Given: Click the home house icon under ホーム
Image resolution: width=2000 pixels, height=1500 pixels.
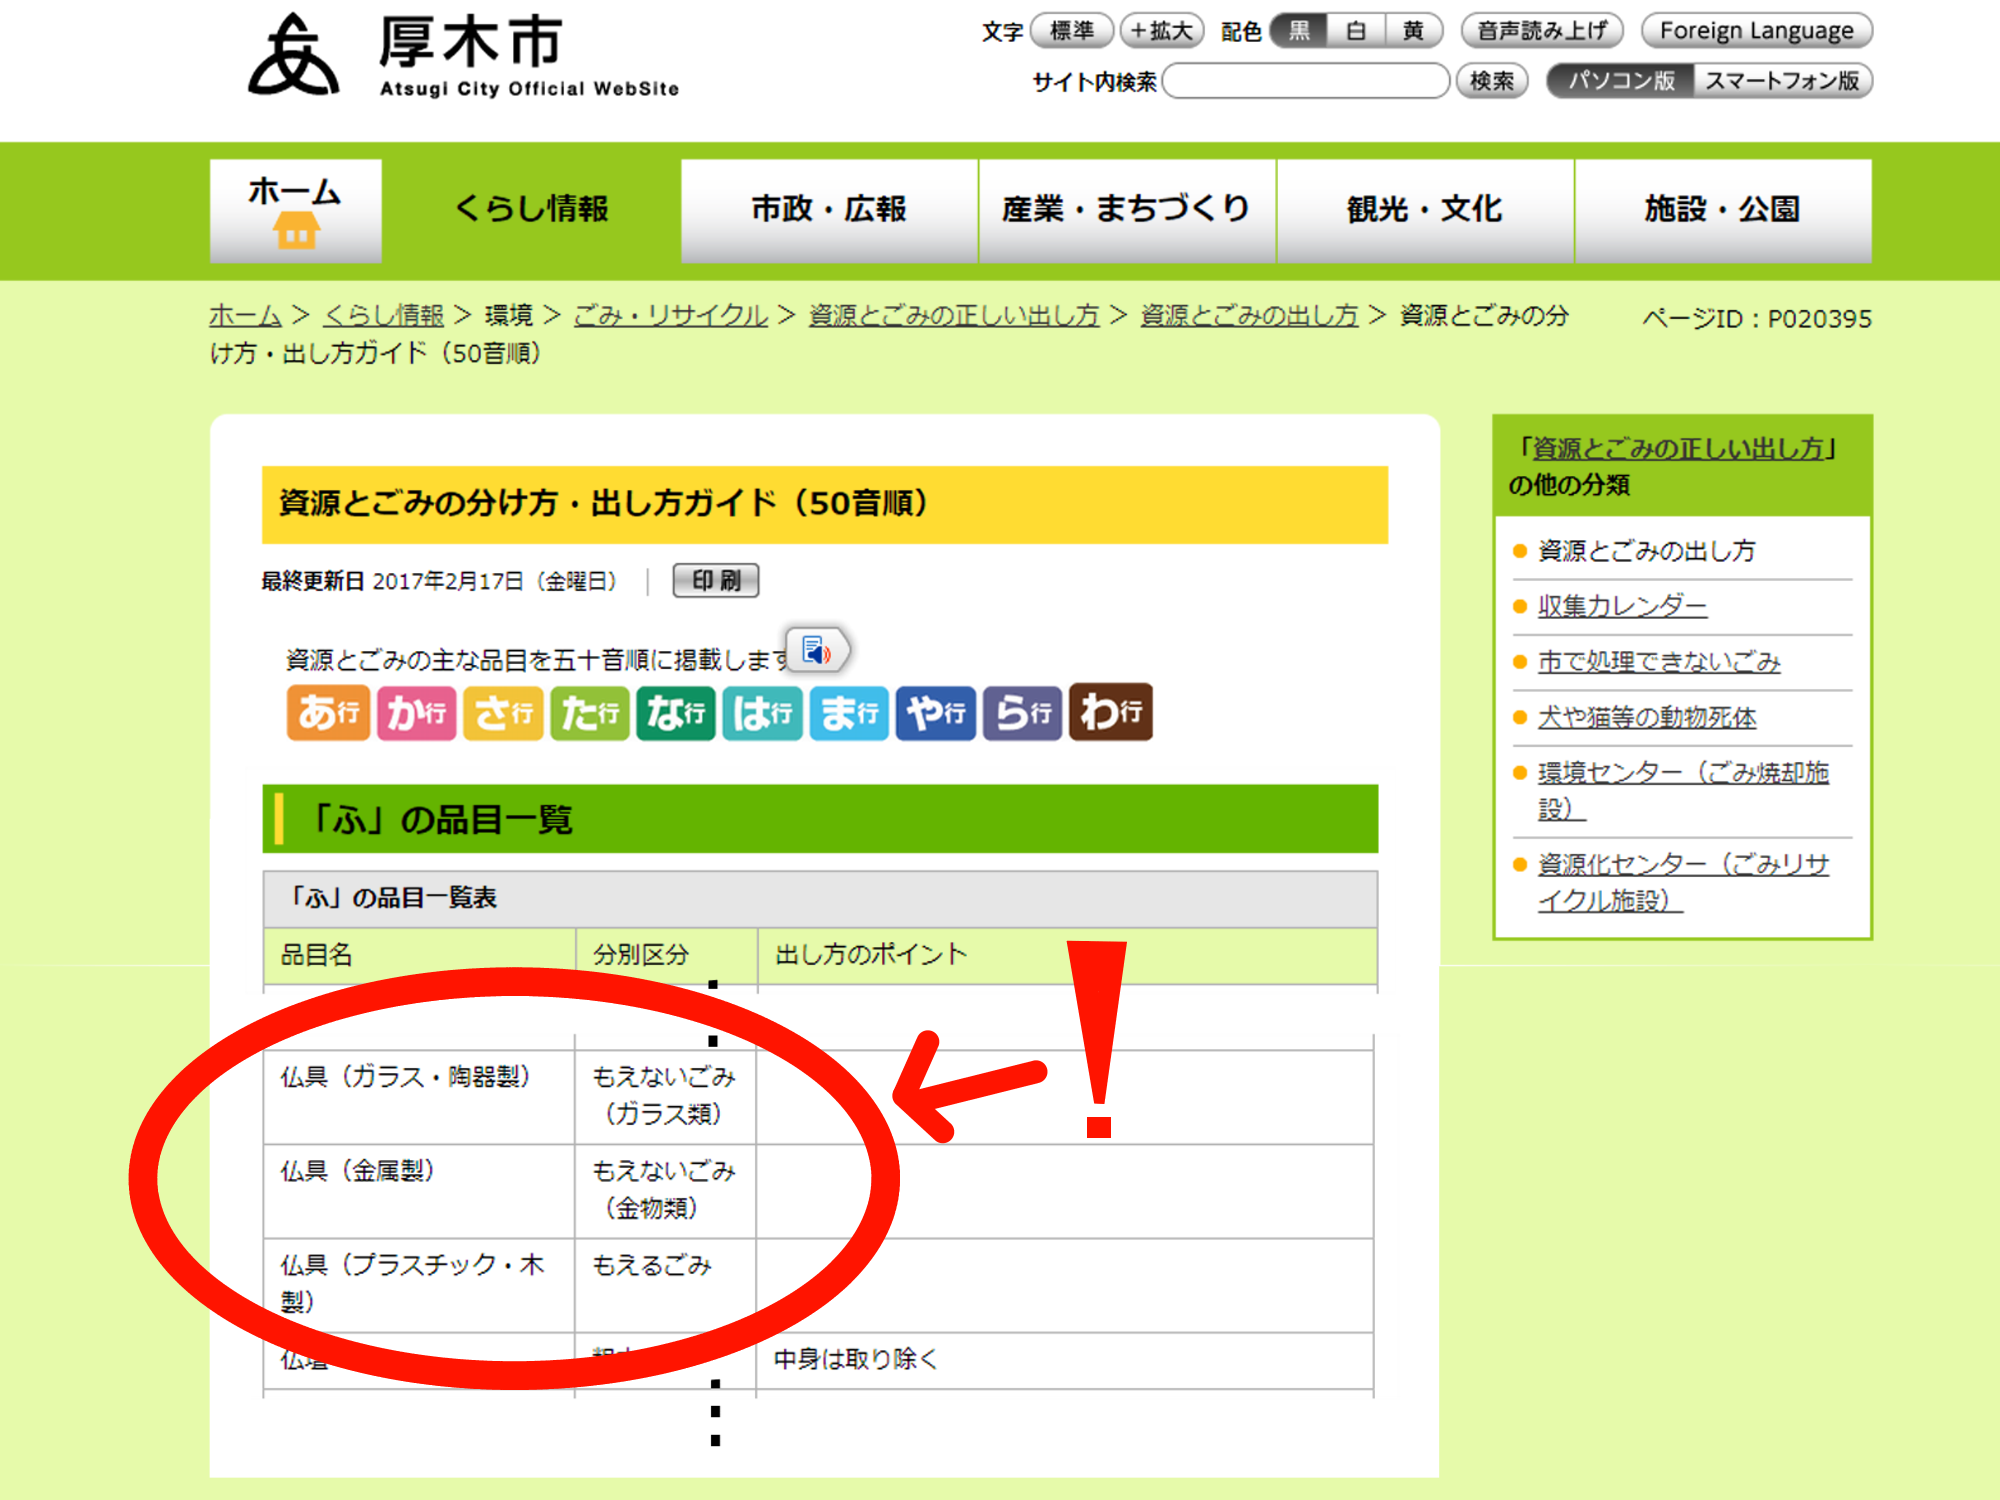Looking at the screenshot, I should point(296,232).
